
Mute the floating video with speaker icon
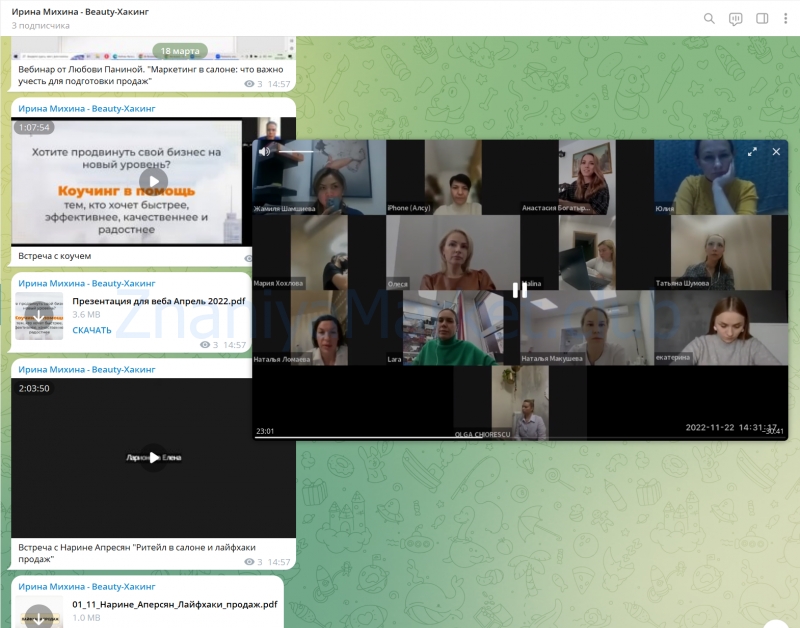pyautogui.click(x=265, y=152)
